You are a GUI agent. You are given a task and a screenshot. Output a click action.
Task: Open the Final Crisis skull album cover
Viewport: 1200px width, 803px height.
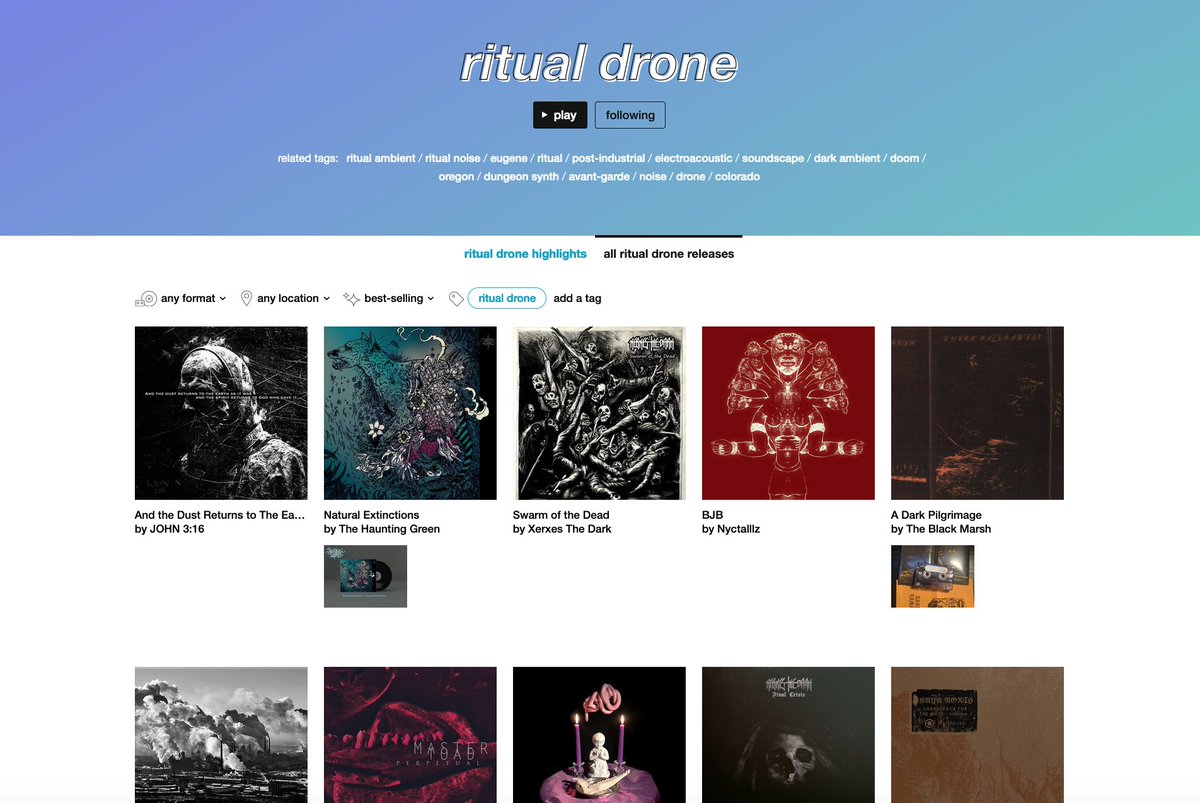[x=788, y=735]
